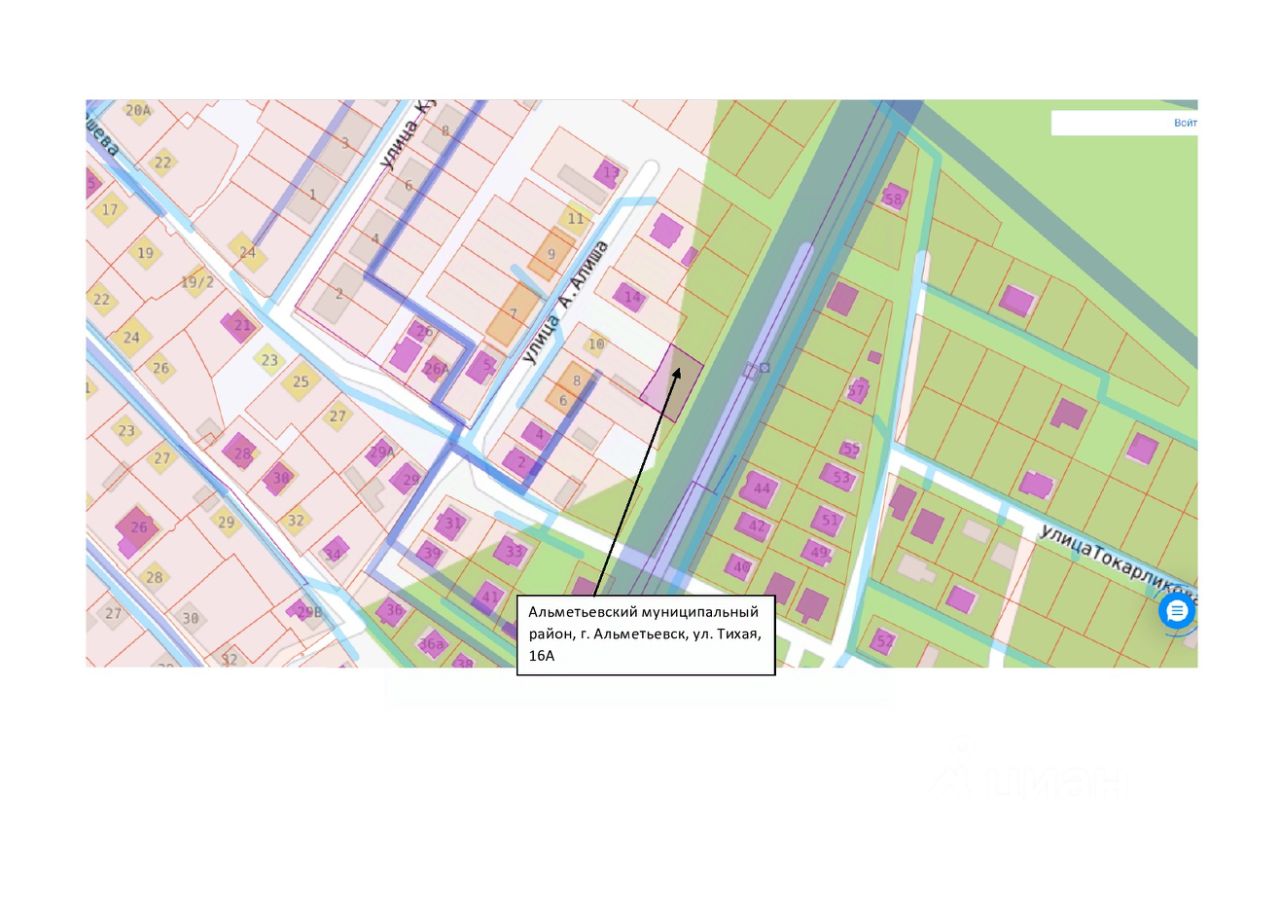Viewport: 1280px width, 905px height.
Task: Select the purple building numbered 21
Action: coord(241,325)
